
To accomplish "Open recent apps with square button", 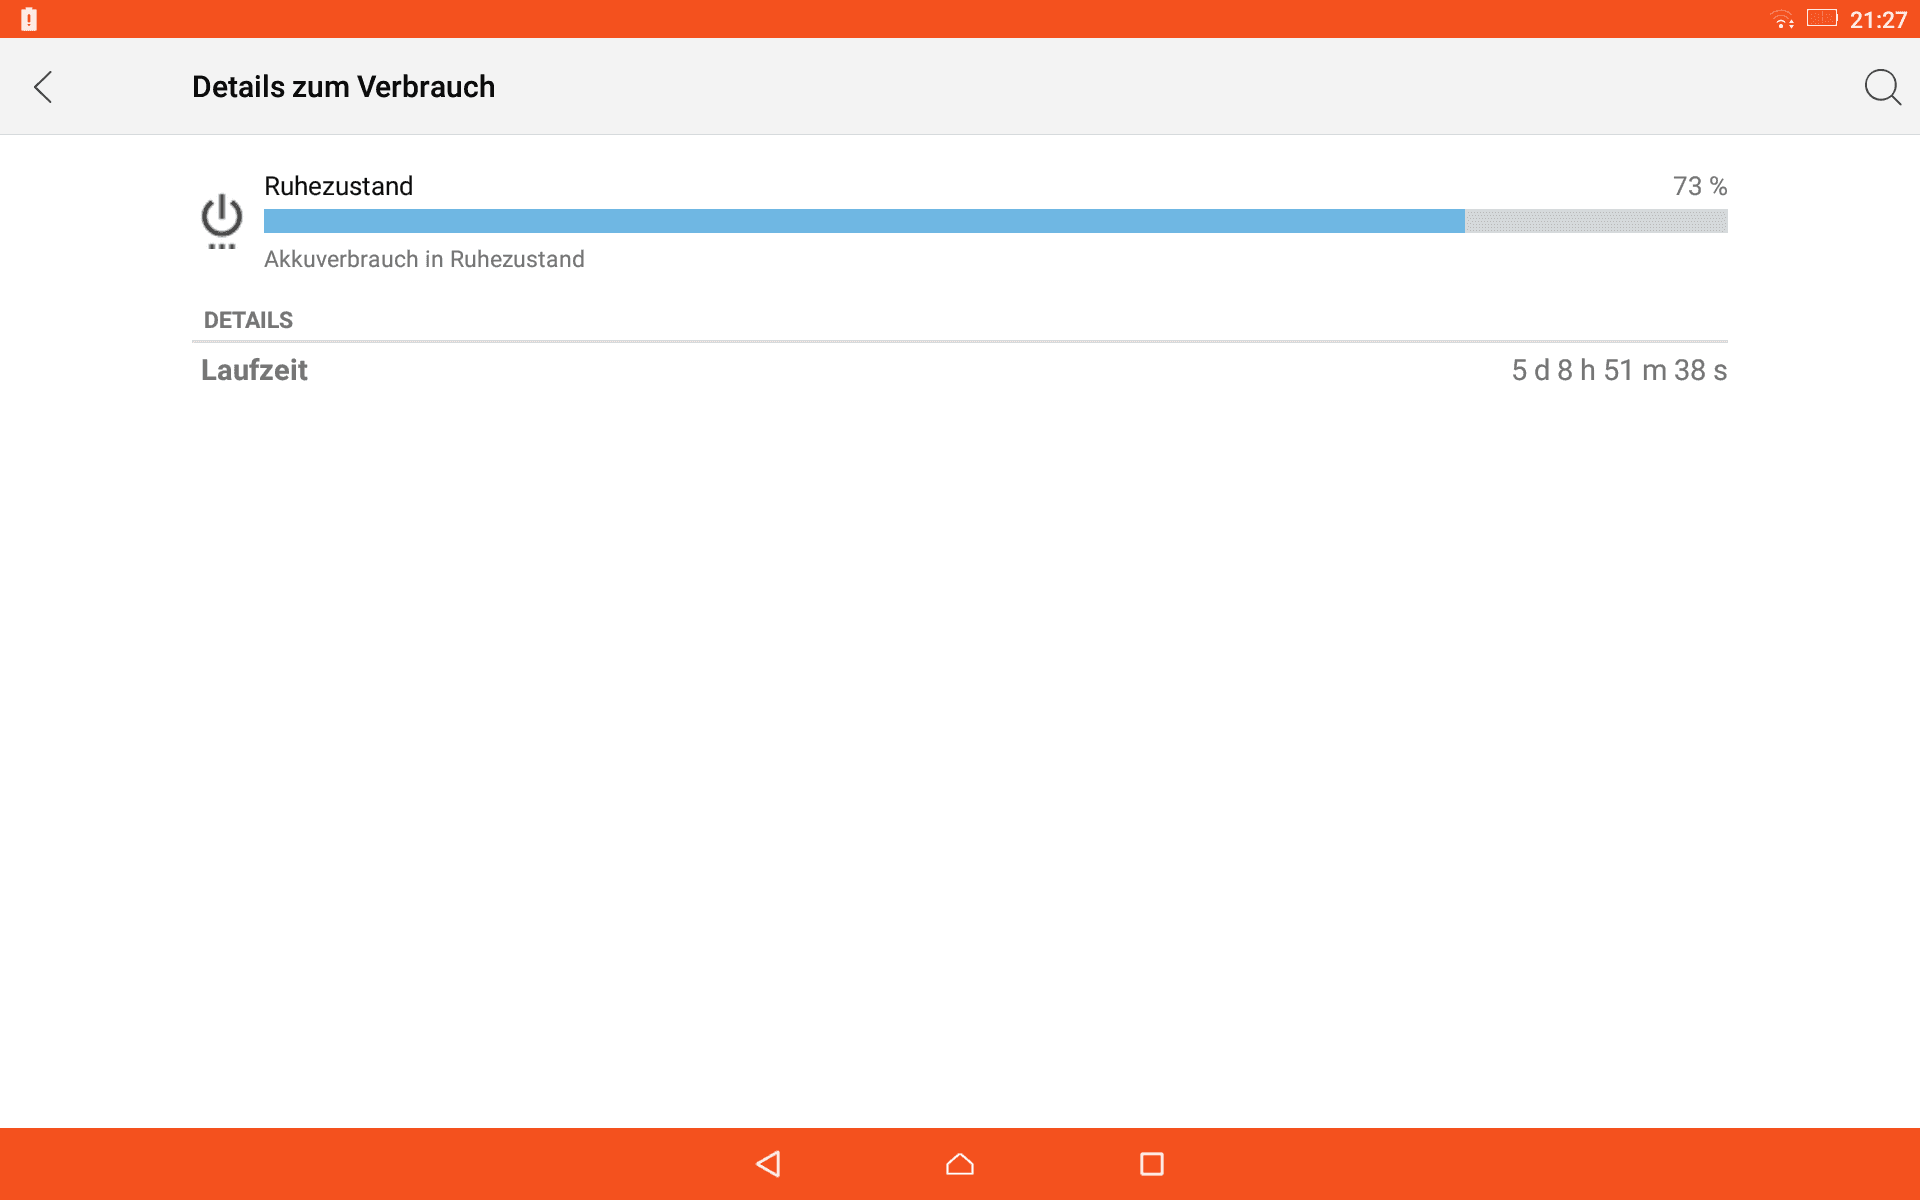I will click(1152, 1164).
